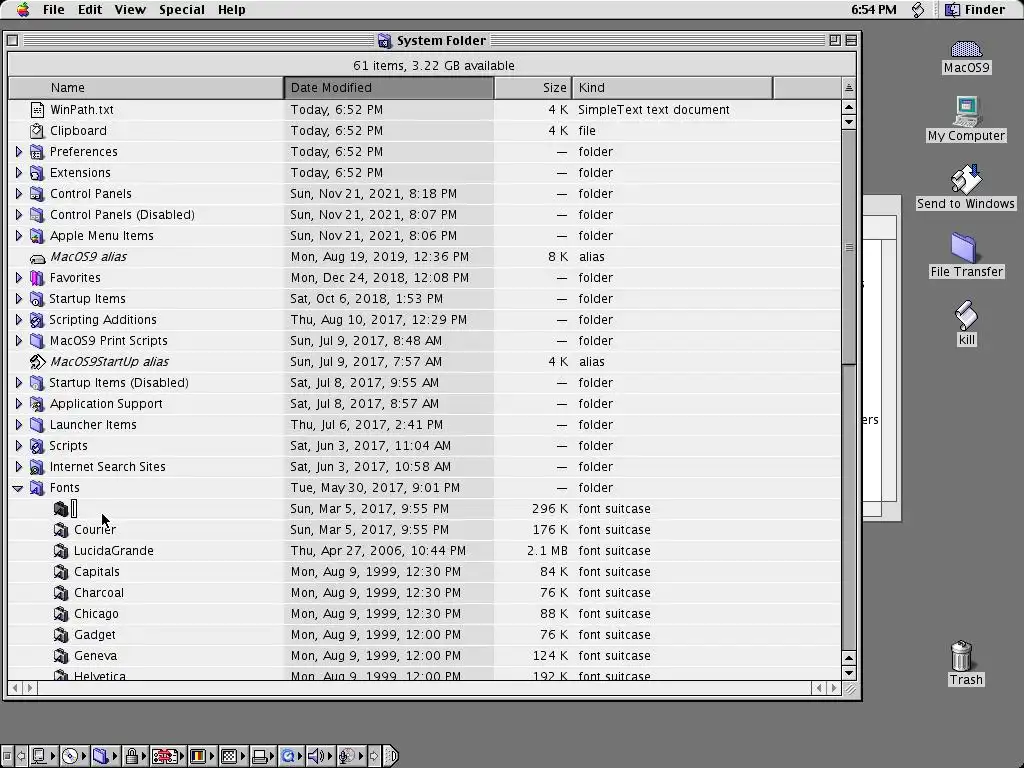The height and width of the screenshot is (768, 1024).
Task: Open Control Strip file sharing folder module
Action: point(104,756)
